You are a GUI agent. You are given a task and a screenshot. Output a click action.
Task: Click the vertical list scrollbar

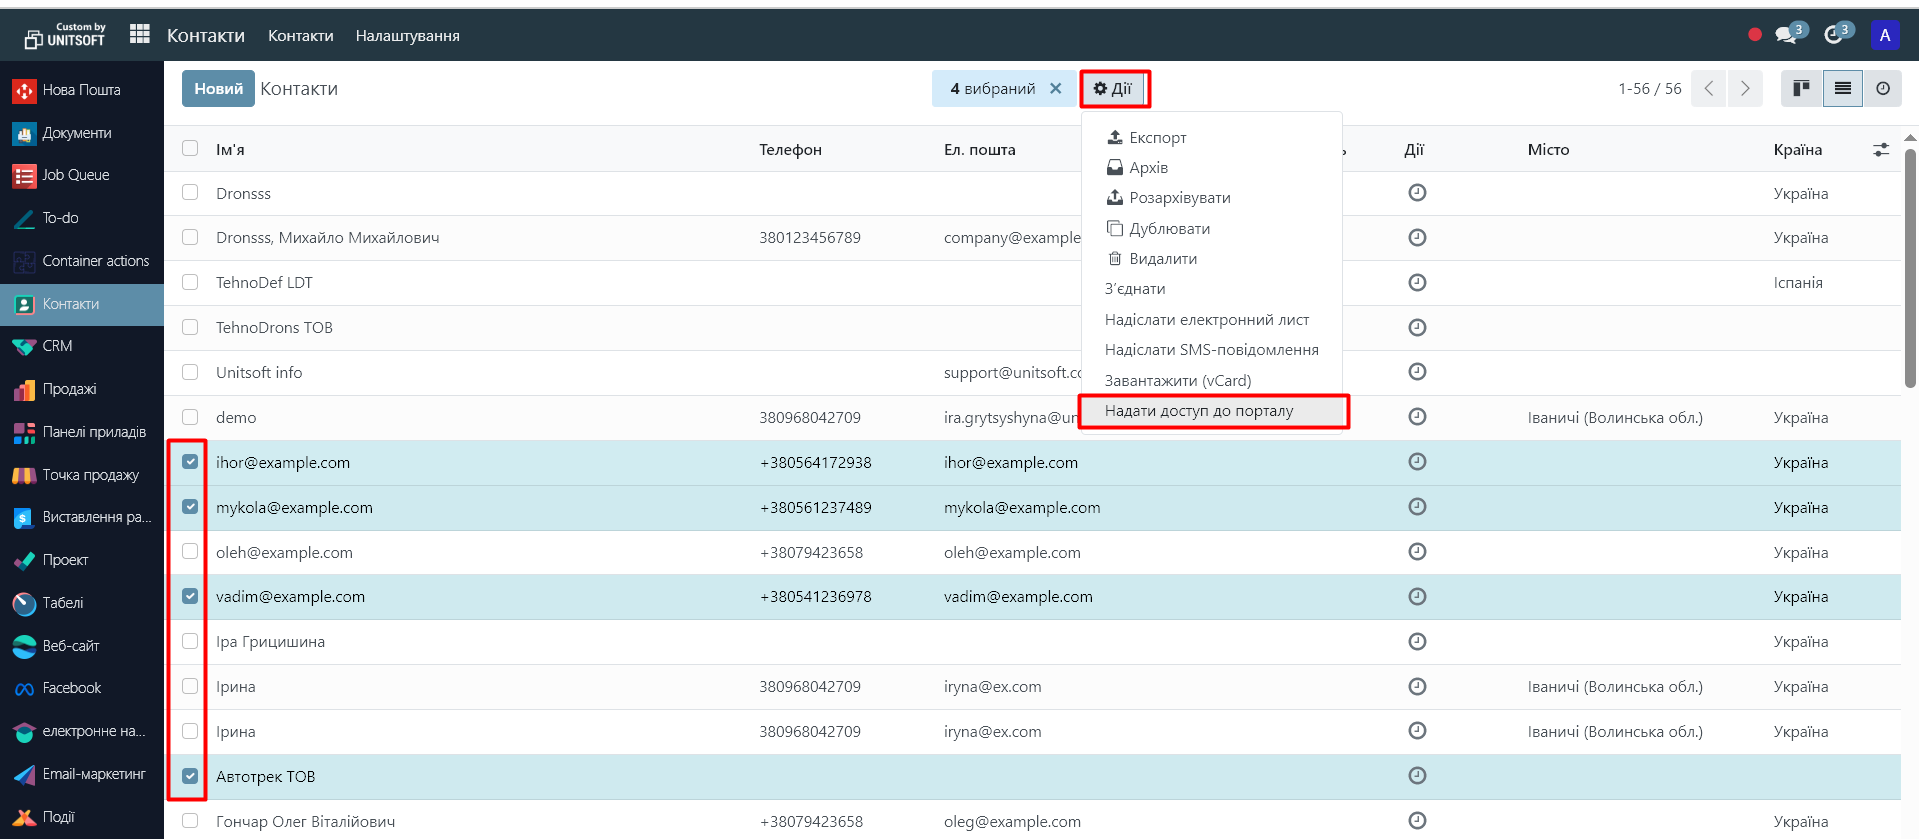click(1909, 270)
